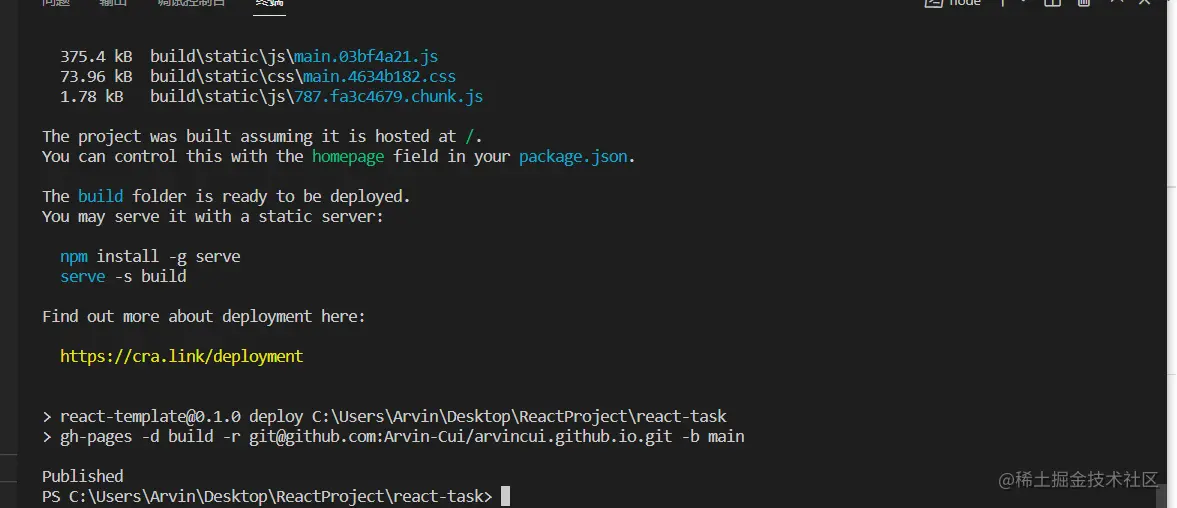Split the terminal pane
Viewport: 1177px width, 508px height.
[x=1052, y=3]
